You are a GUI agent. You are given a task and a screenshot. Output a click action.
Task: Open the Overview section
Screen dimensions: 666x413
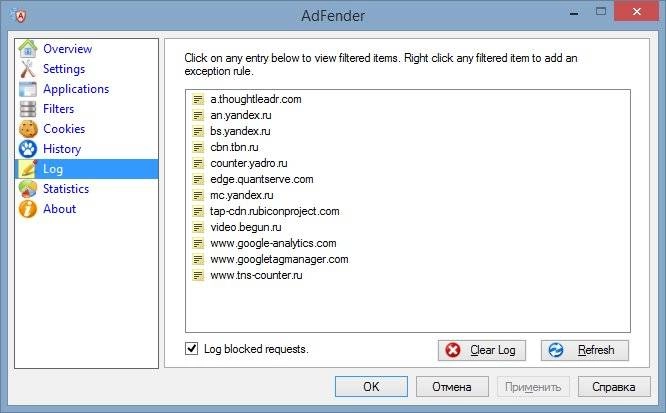[68, 48]
